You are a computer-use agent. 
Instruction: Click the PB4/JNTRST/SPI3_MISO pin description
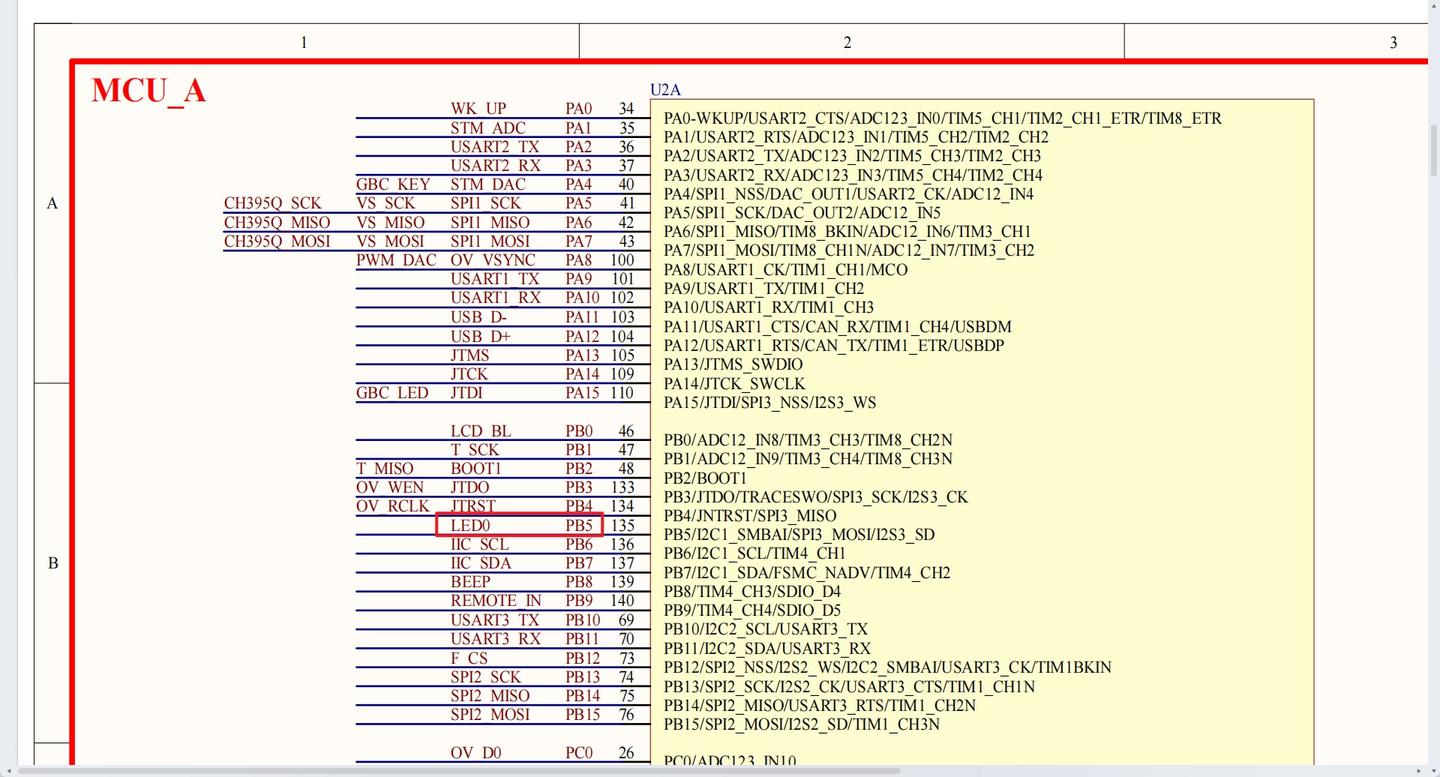[x=750, y=516]
